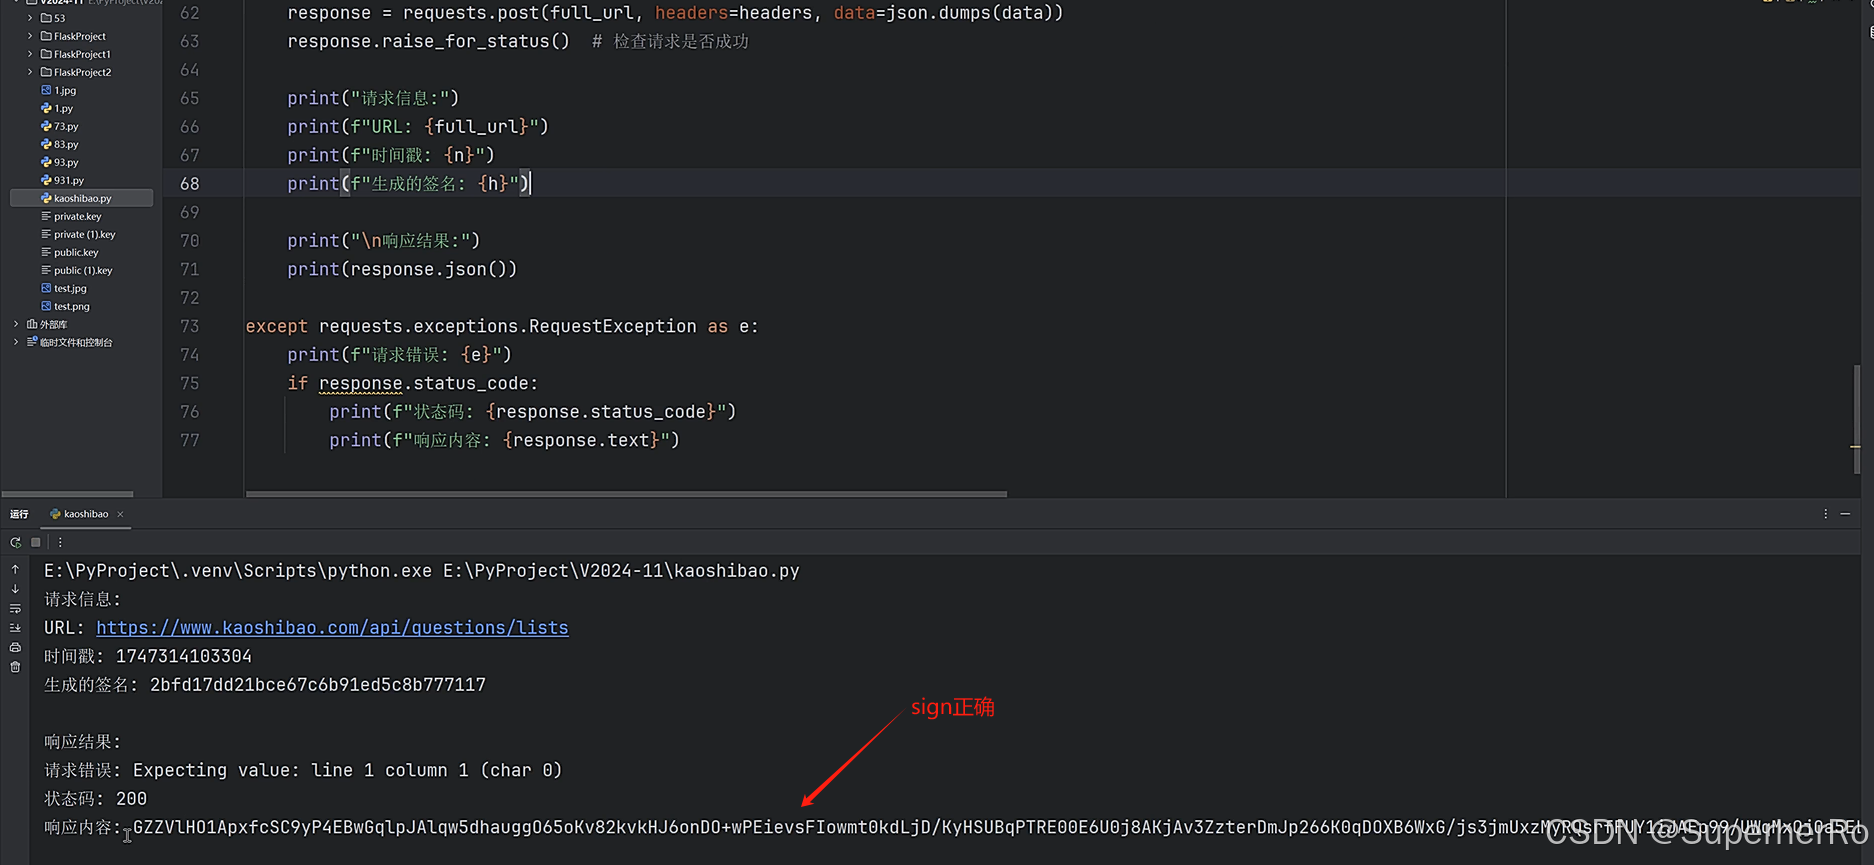Clear all console output with trash icon

(15, 667)
